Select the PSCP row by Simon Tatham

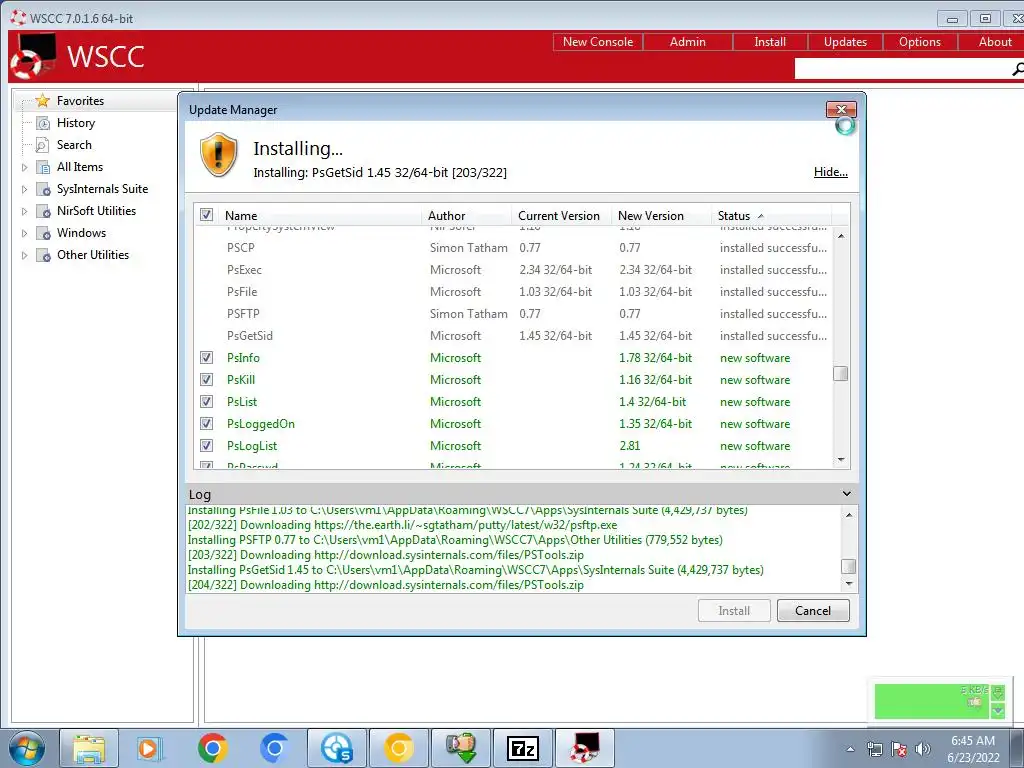click(x=513, y=248)
